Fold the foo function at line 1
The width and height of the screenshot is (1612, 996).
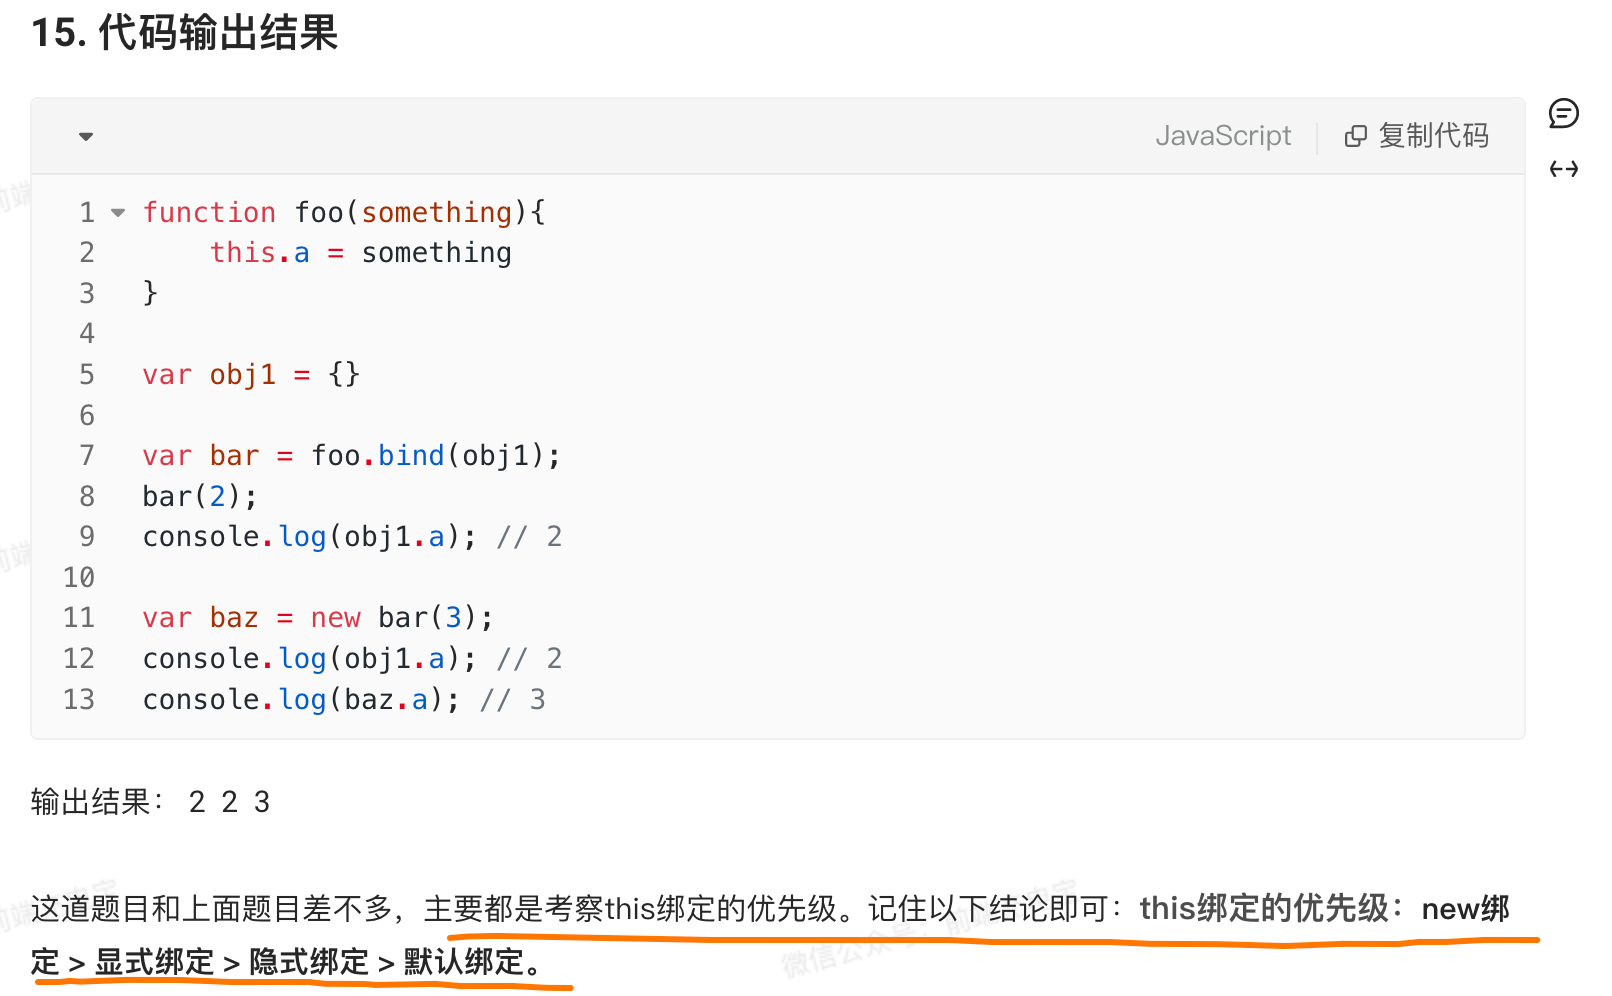coord(119,213)
